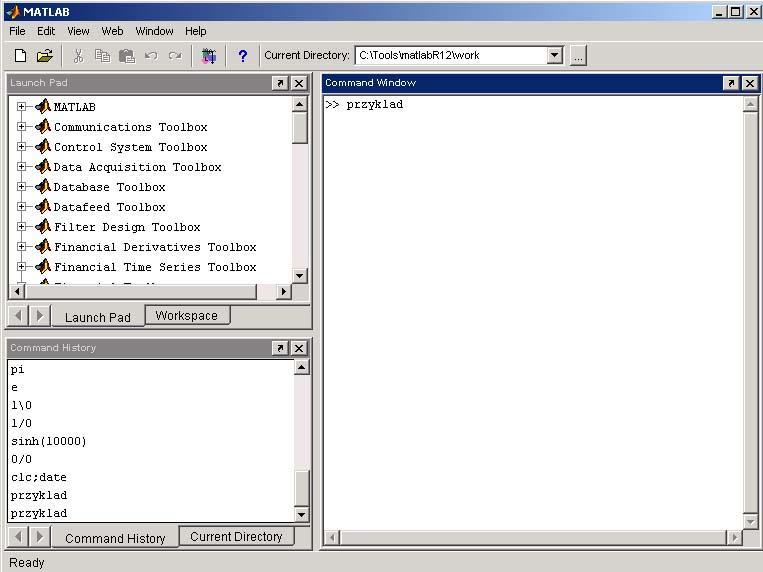Switch to the Current Directory tab

tap(236, 536)
